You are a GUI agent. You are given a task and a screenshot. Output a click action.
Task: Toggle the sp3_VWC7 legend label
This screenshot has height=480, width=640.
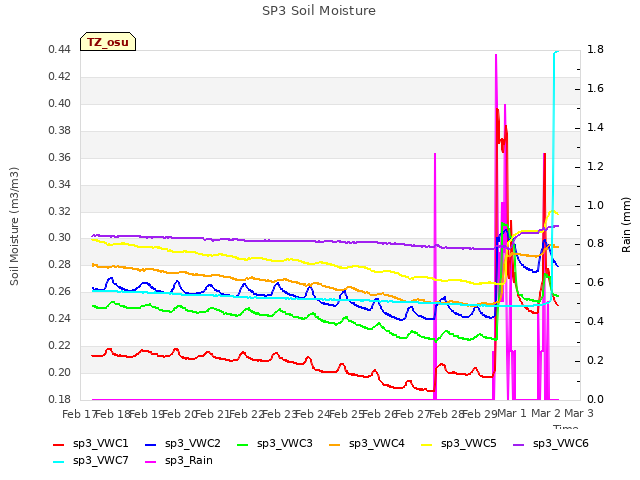pyautogui.click(x=100, y=461)
